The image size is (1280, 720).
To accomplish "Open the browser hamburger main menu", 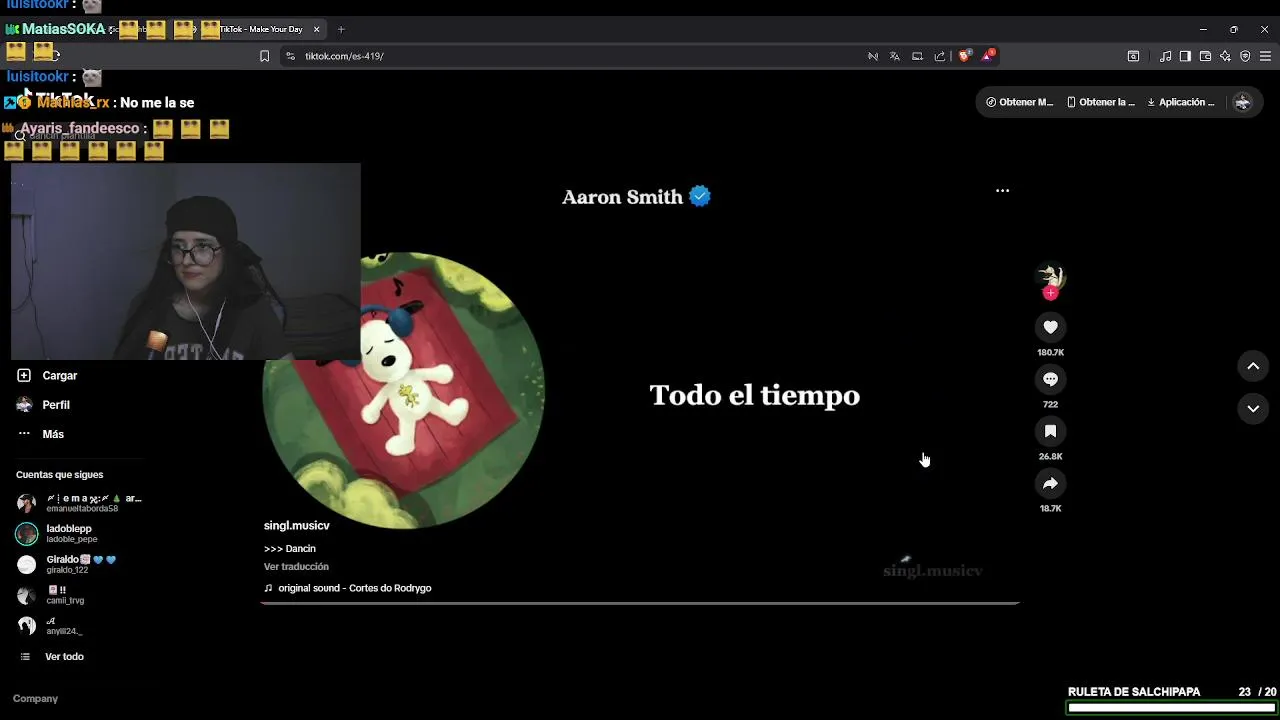I will pyautogui.click(x=1265, y=56).
